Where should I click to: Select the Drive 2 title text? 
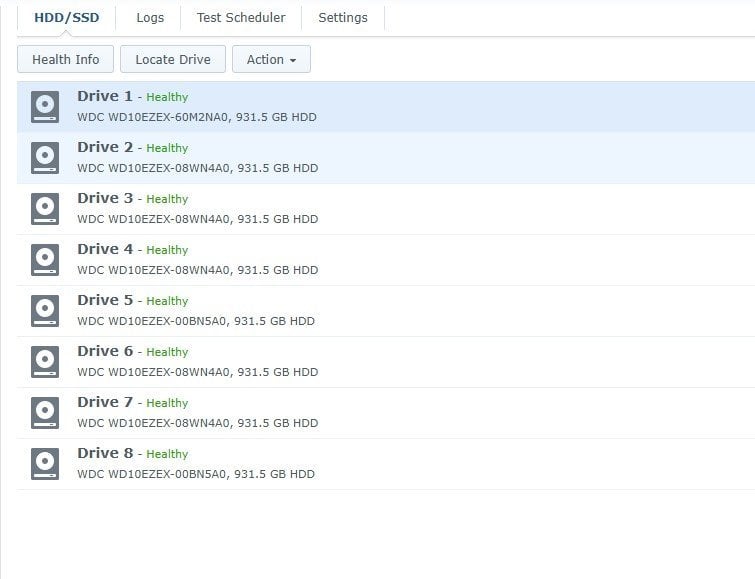[105, 147]
